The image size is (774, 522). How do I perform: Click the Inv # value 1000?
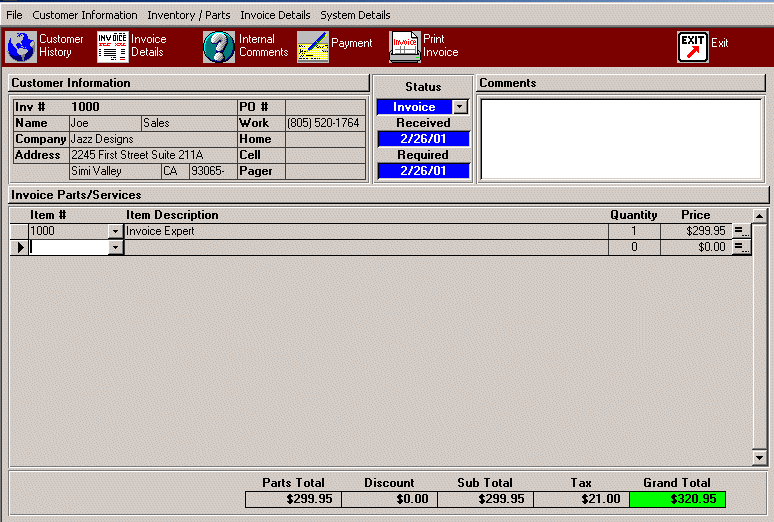coord(85,107)
